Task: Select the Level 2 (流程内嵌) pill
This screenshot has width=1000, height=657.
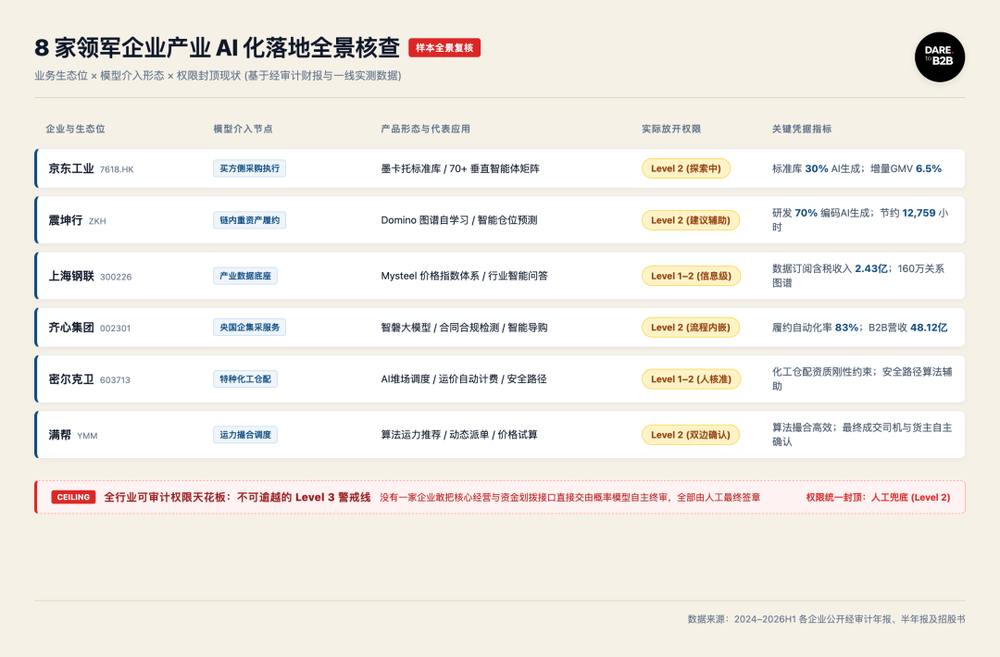Action: click(690, 327)
